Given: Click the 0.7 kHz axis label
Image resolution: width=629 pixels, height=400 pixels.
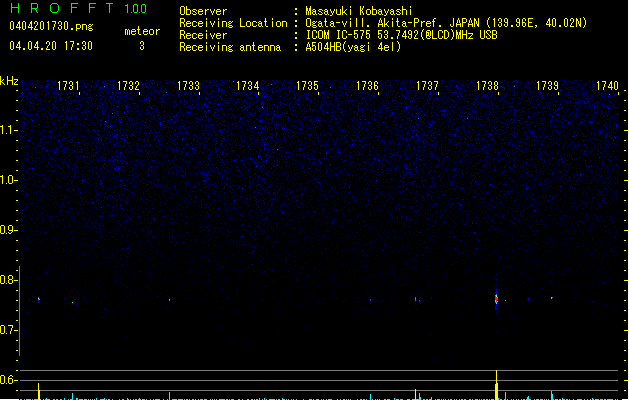Looking at the screenshot, I should pyautogui.click(x=8, y=330).
